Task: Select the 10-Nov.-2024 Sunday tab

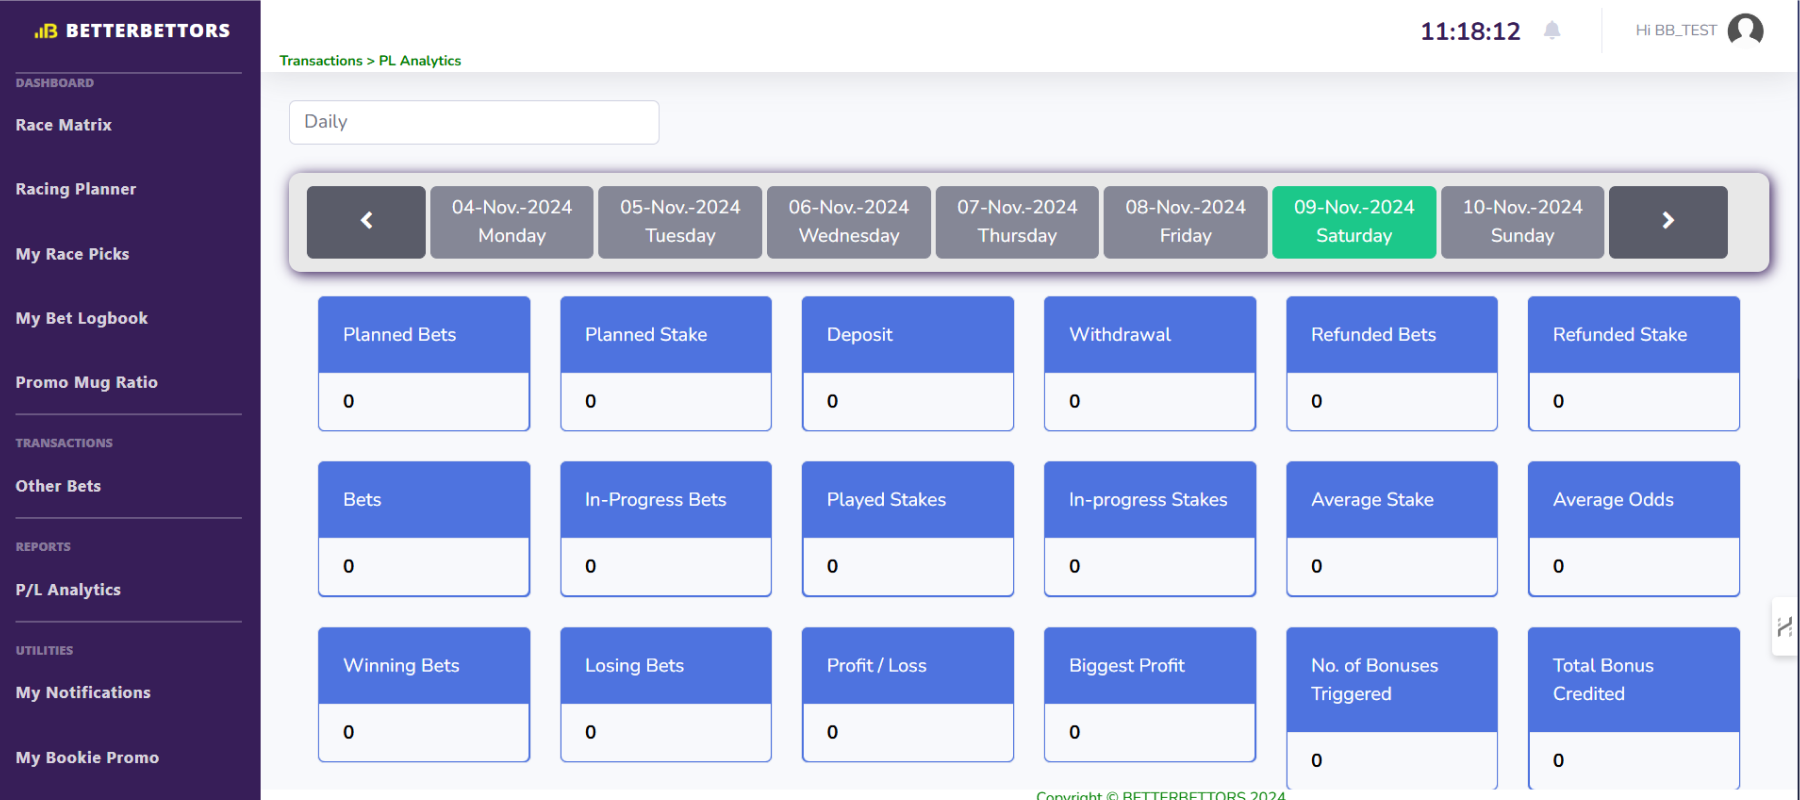Action: pyautogui.click(x=1522, y=221)
